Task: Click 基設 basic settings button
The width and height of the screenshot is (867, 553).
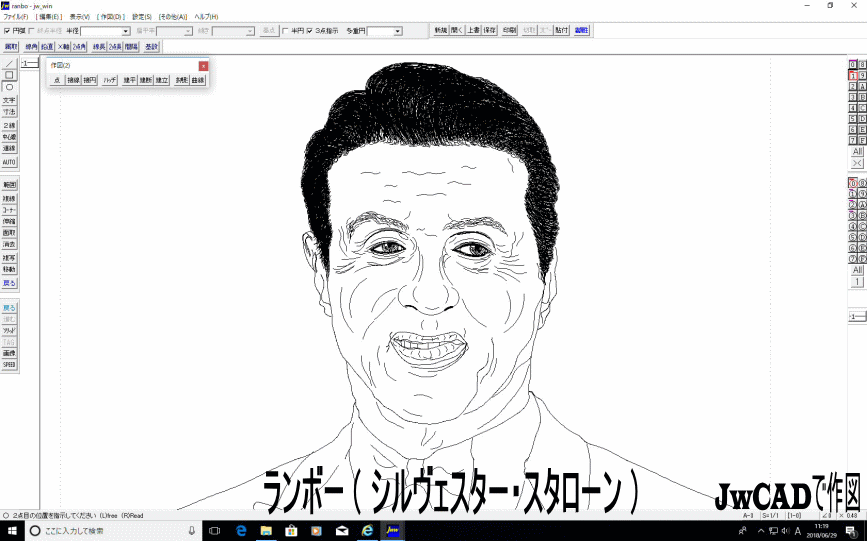Action: [x=152, y=47]
